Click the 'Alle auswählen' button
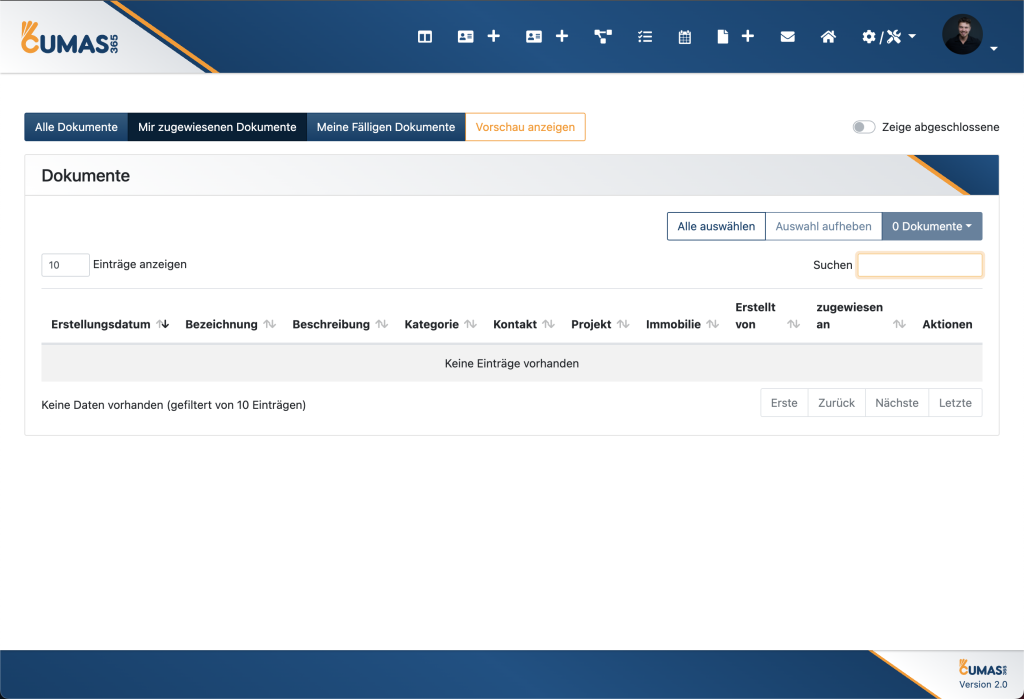 (716, 226)
